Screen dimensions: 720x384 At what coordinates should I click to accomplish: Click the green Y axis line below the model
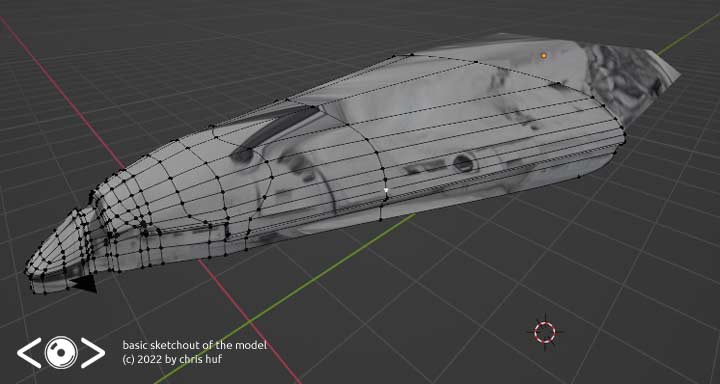pos(285,299)
